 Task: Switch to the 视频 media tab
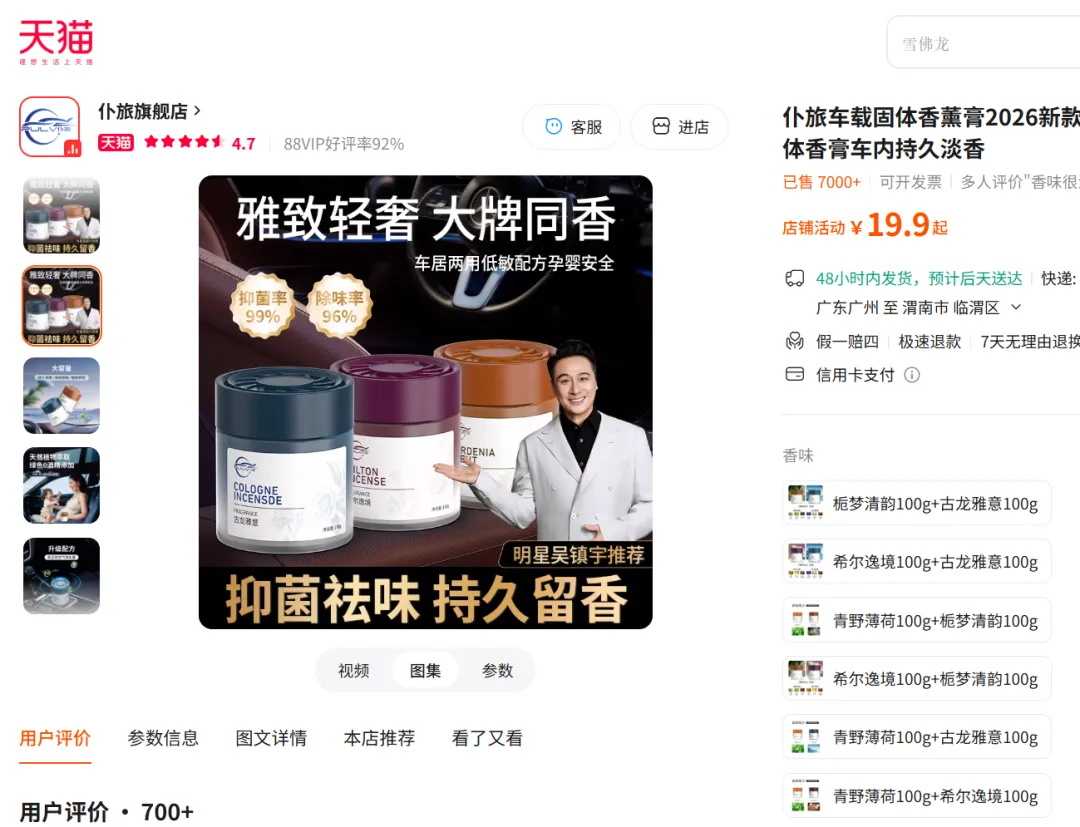point(354,670)
